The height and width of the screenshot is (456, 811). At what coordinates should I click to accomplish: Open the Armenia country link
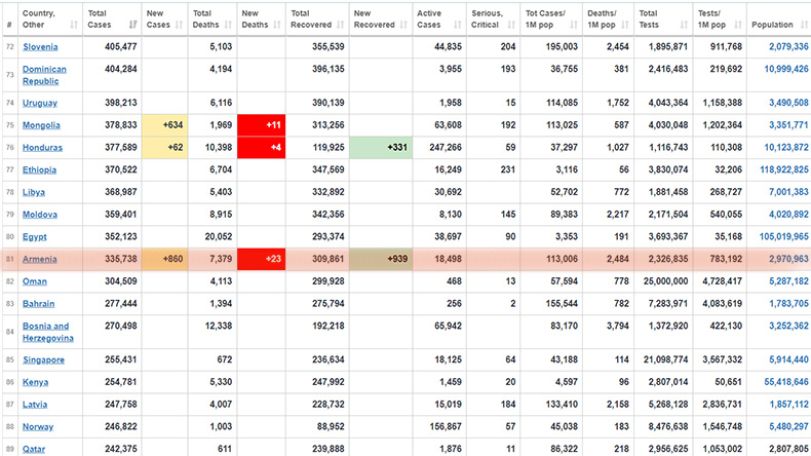click(39, 259)
